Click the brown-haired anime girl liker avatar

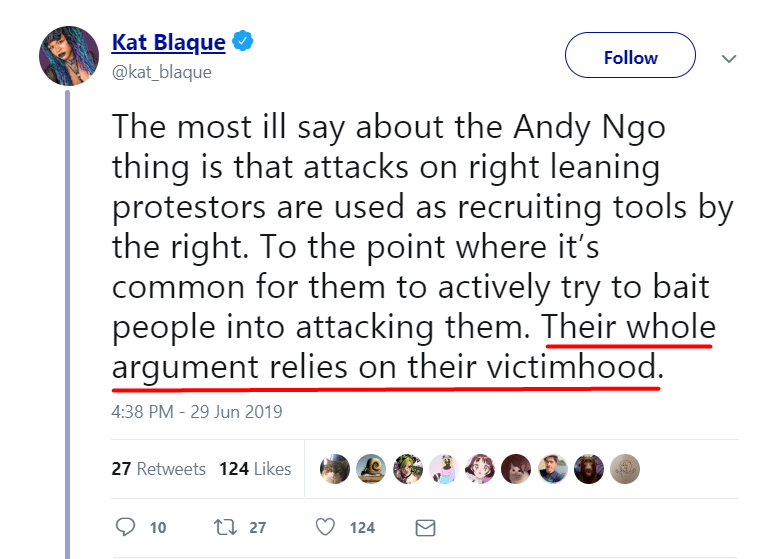point(480,469)
